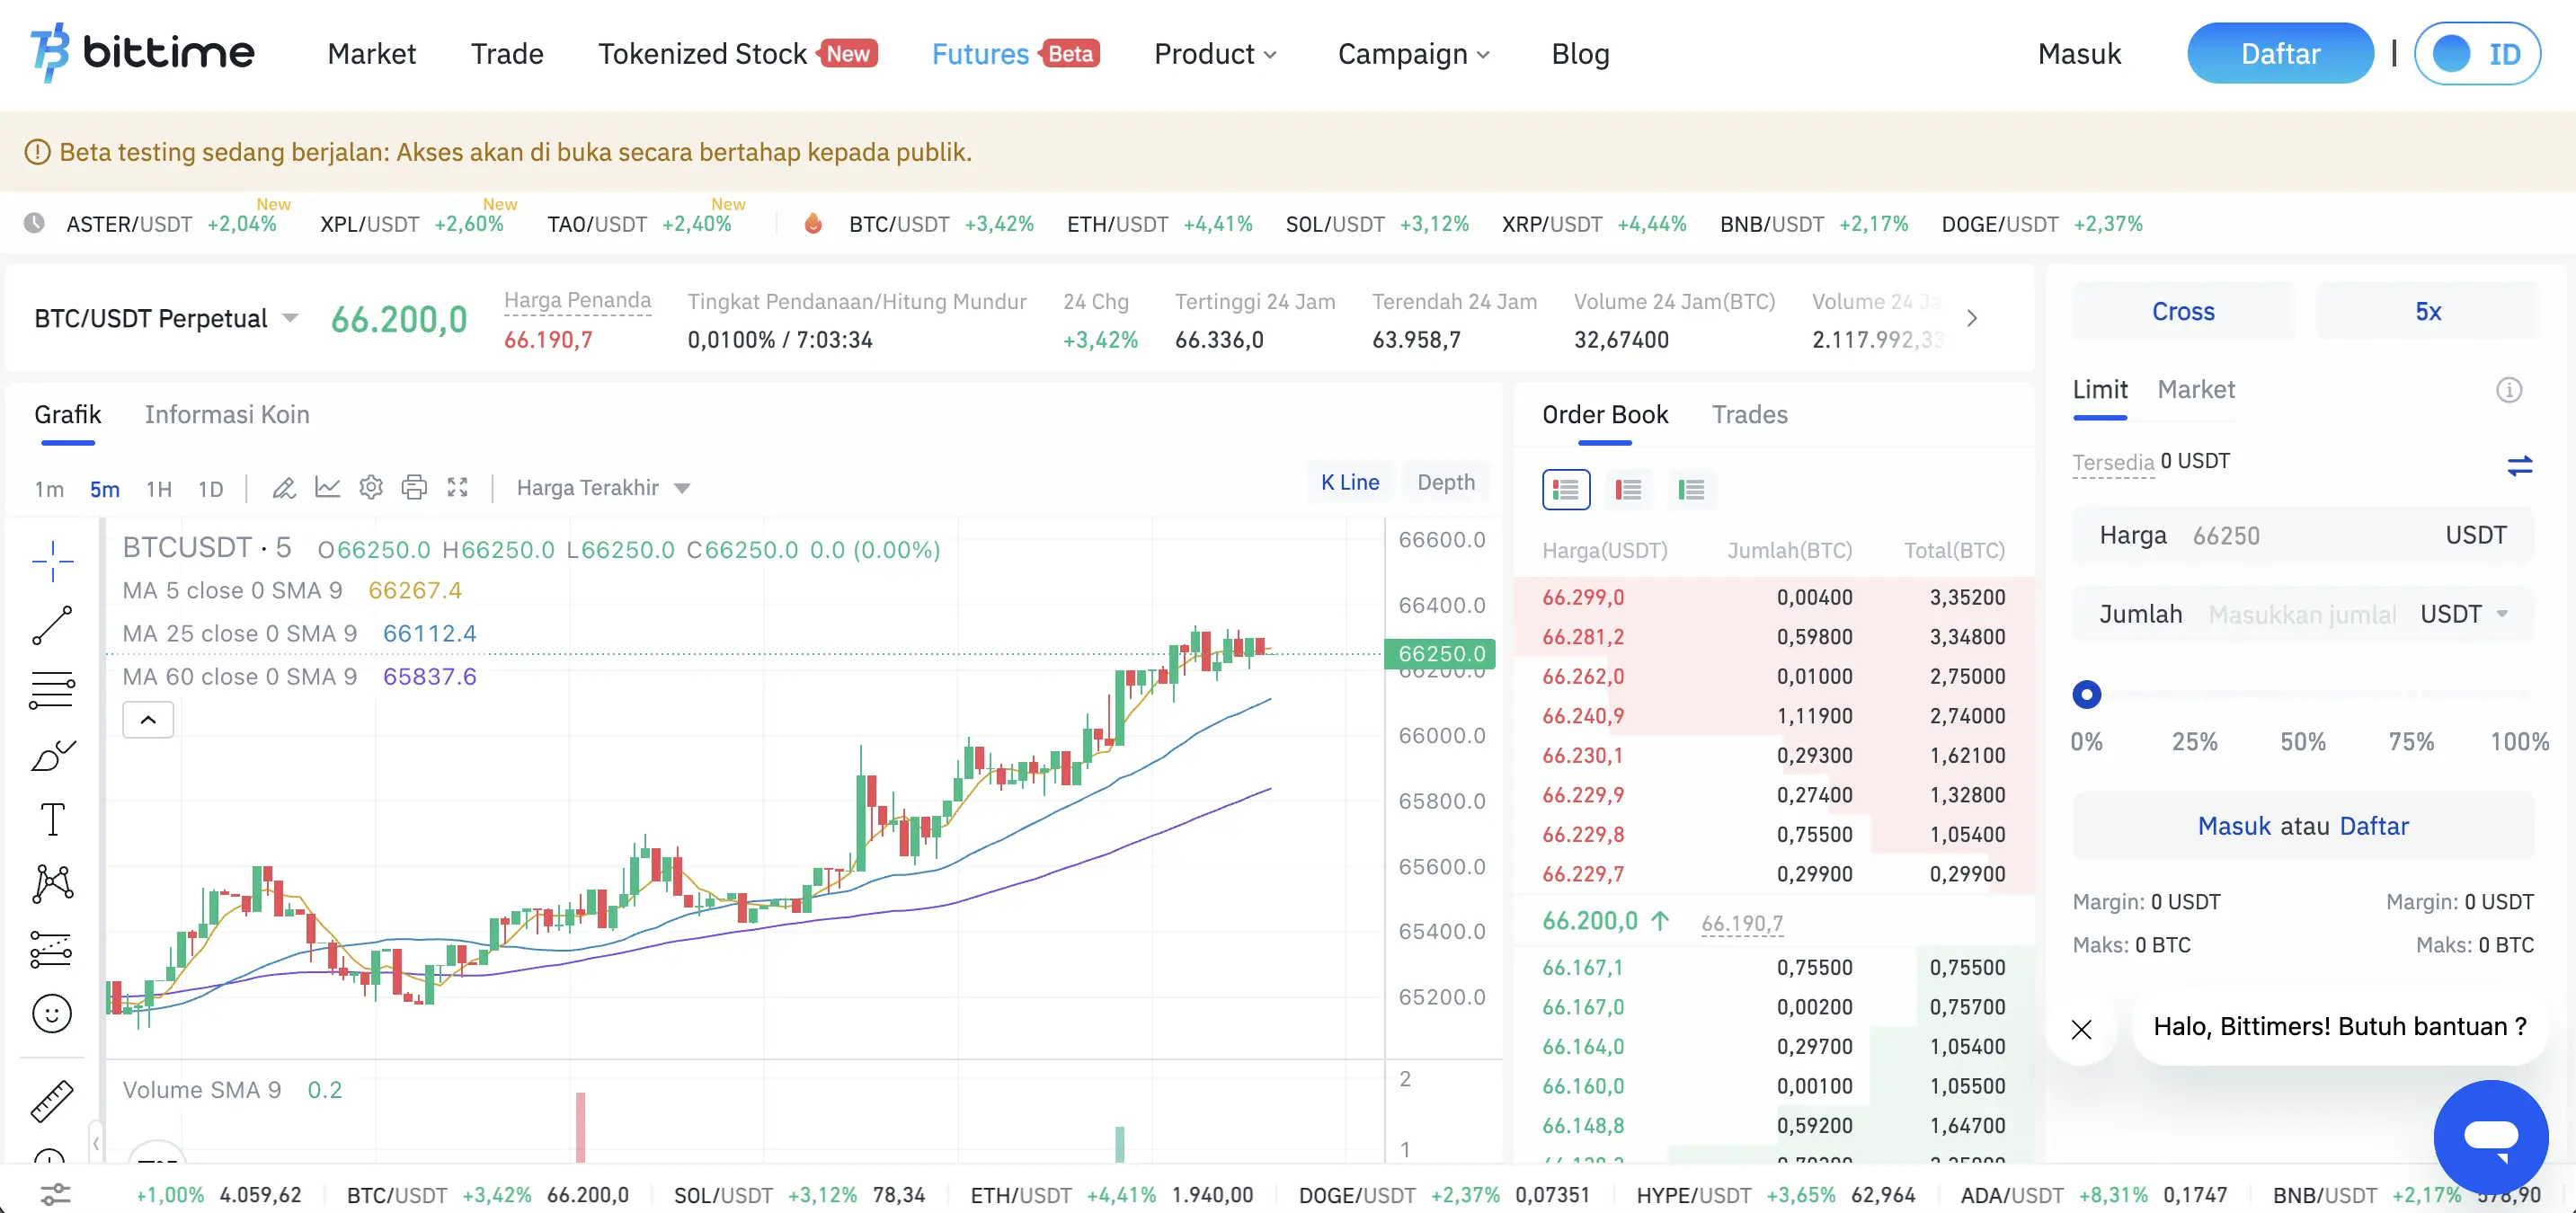Image resolution: width=2576 pixels, height=1213 pixels.
Task: Set order amount slider to 50%
Action: pos(2303,741)
